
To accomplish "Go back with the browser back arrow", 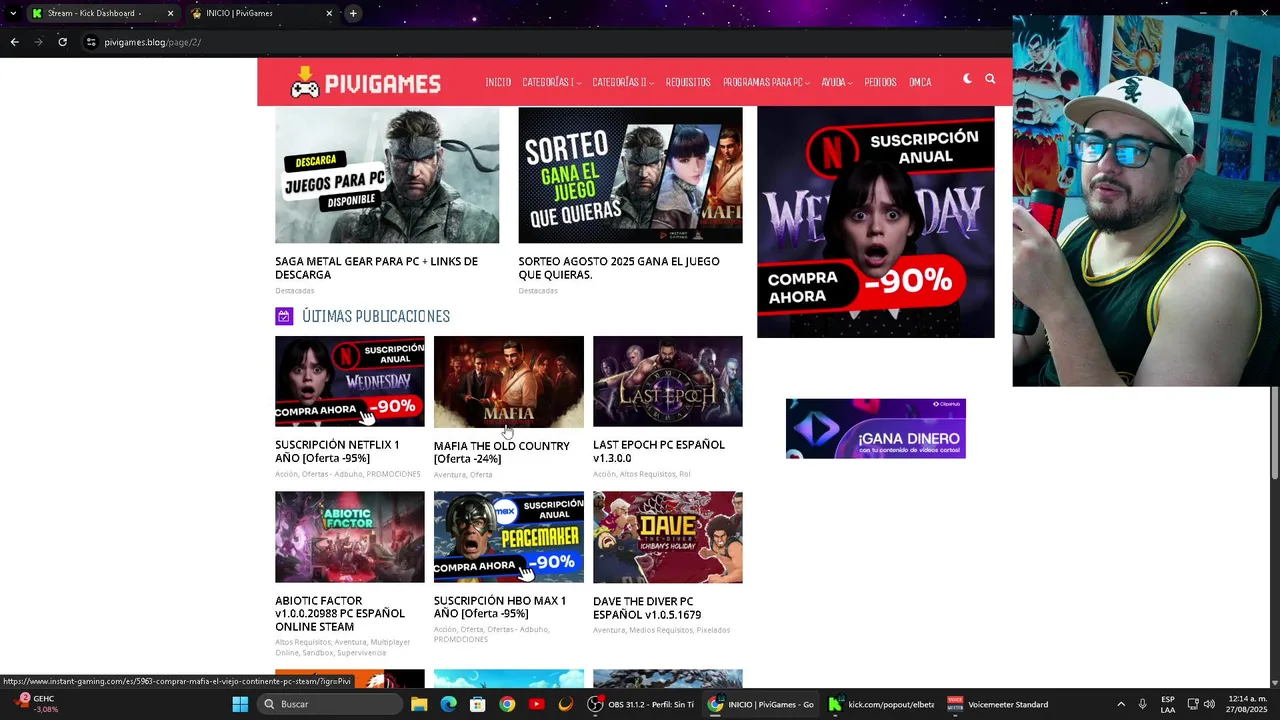I will coord(14,42).
